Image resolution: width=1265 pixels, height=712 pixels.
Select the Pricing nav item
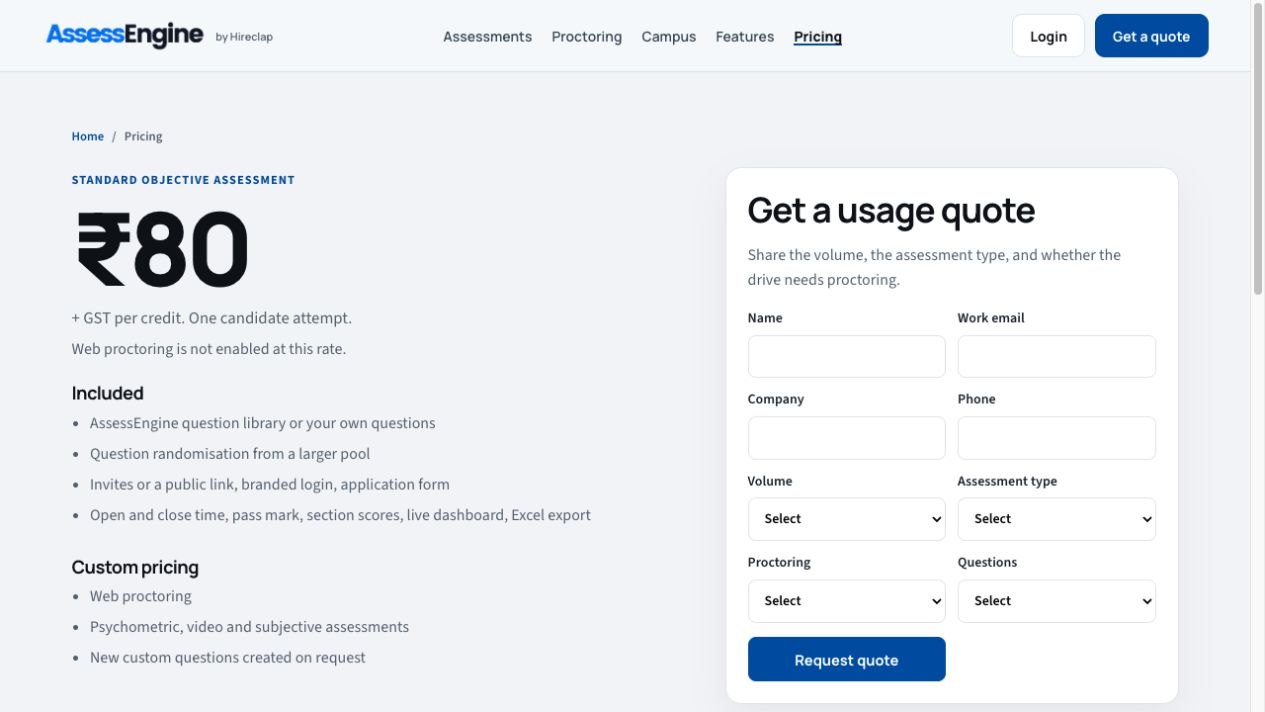coord(817,37)
